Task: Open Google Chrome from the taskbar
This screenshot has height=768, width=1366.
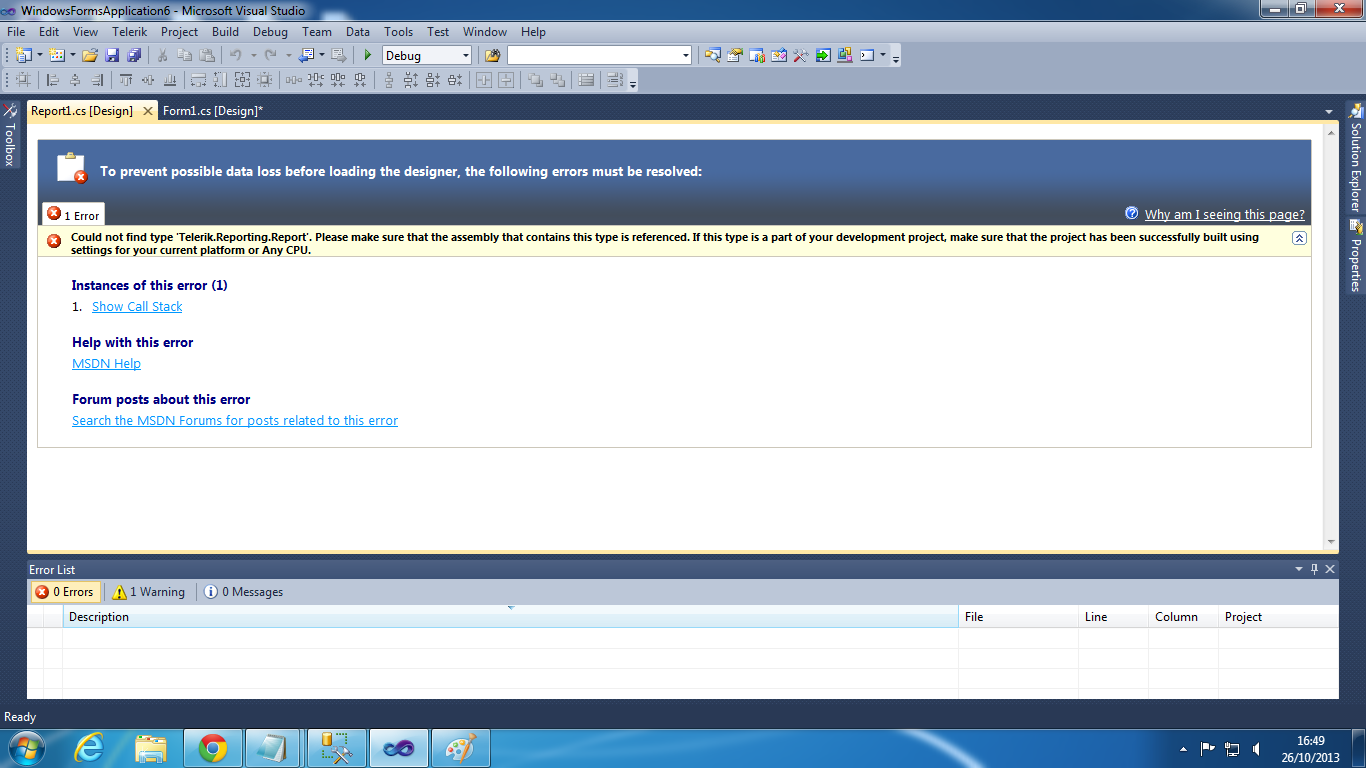Action: coord(213,748)
